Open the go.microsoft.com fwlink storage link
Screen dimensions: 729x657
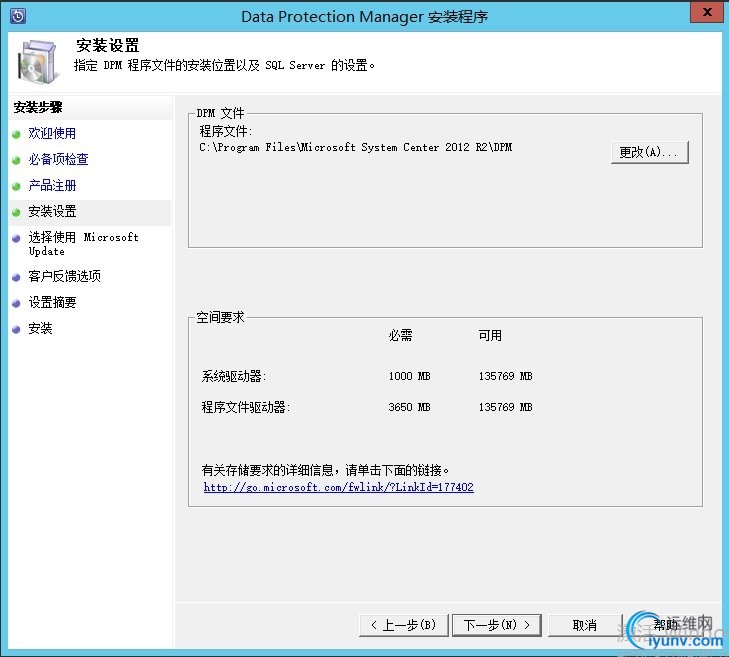(338, 487)
